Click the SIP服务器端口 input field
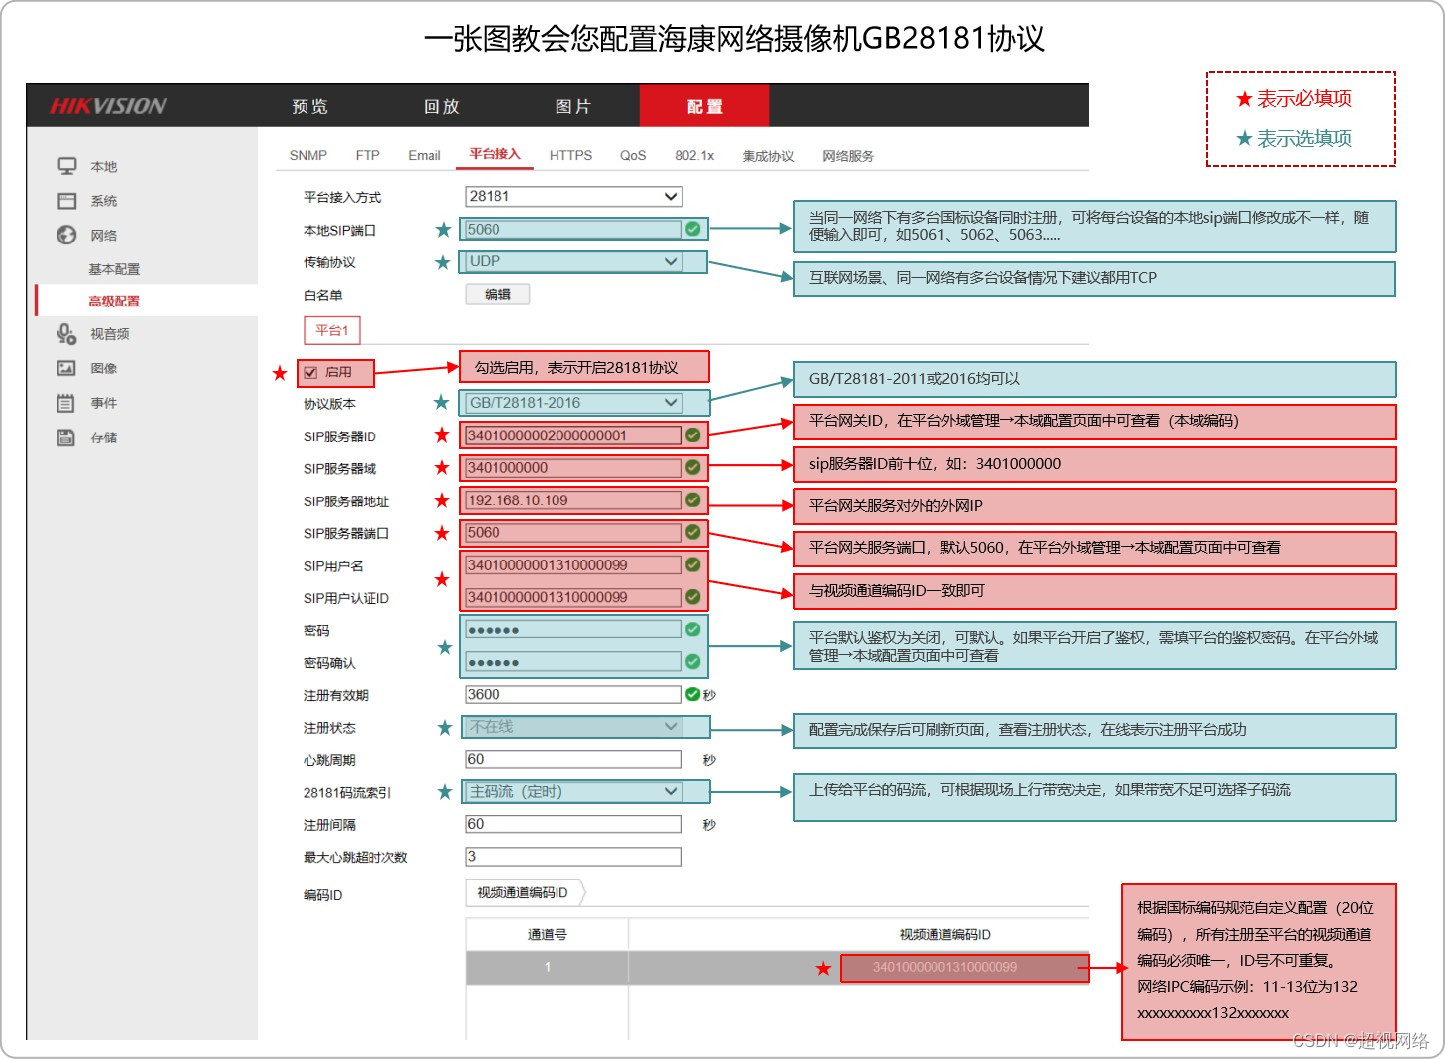The width and height of the screenshot is (1445, 1059). click(573, 532)
